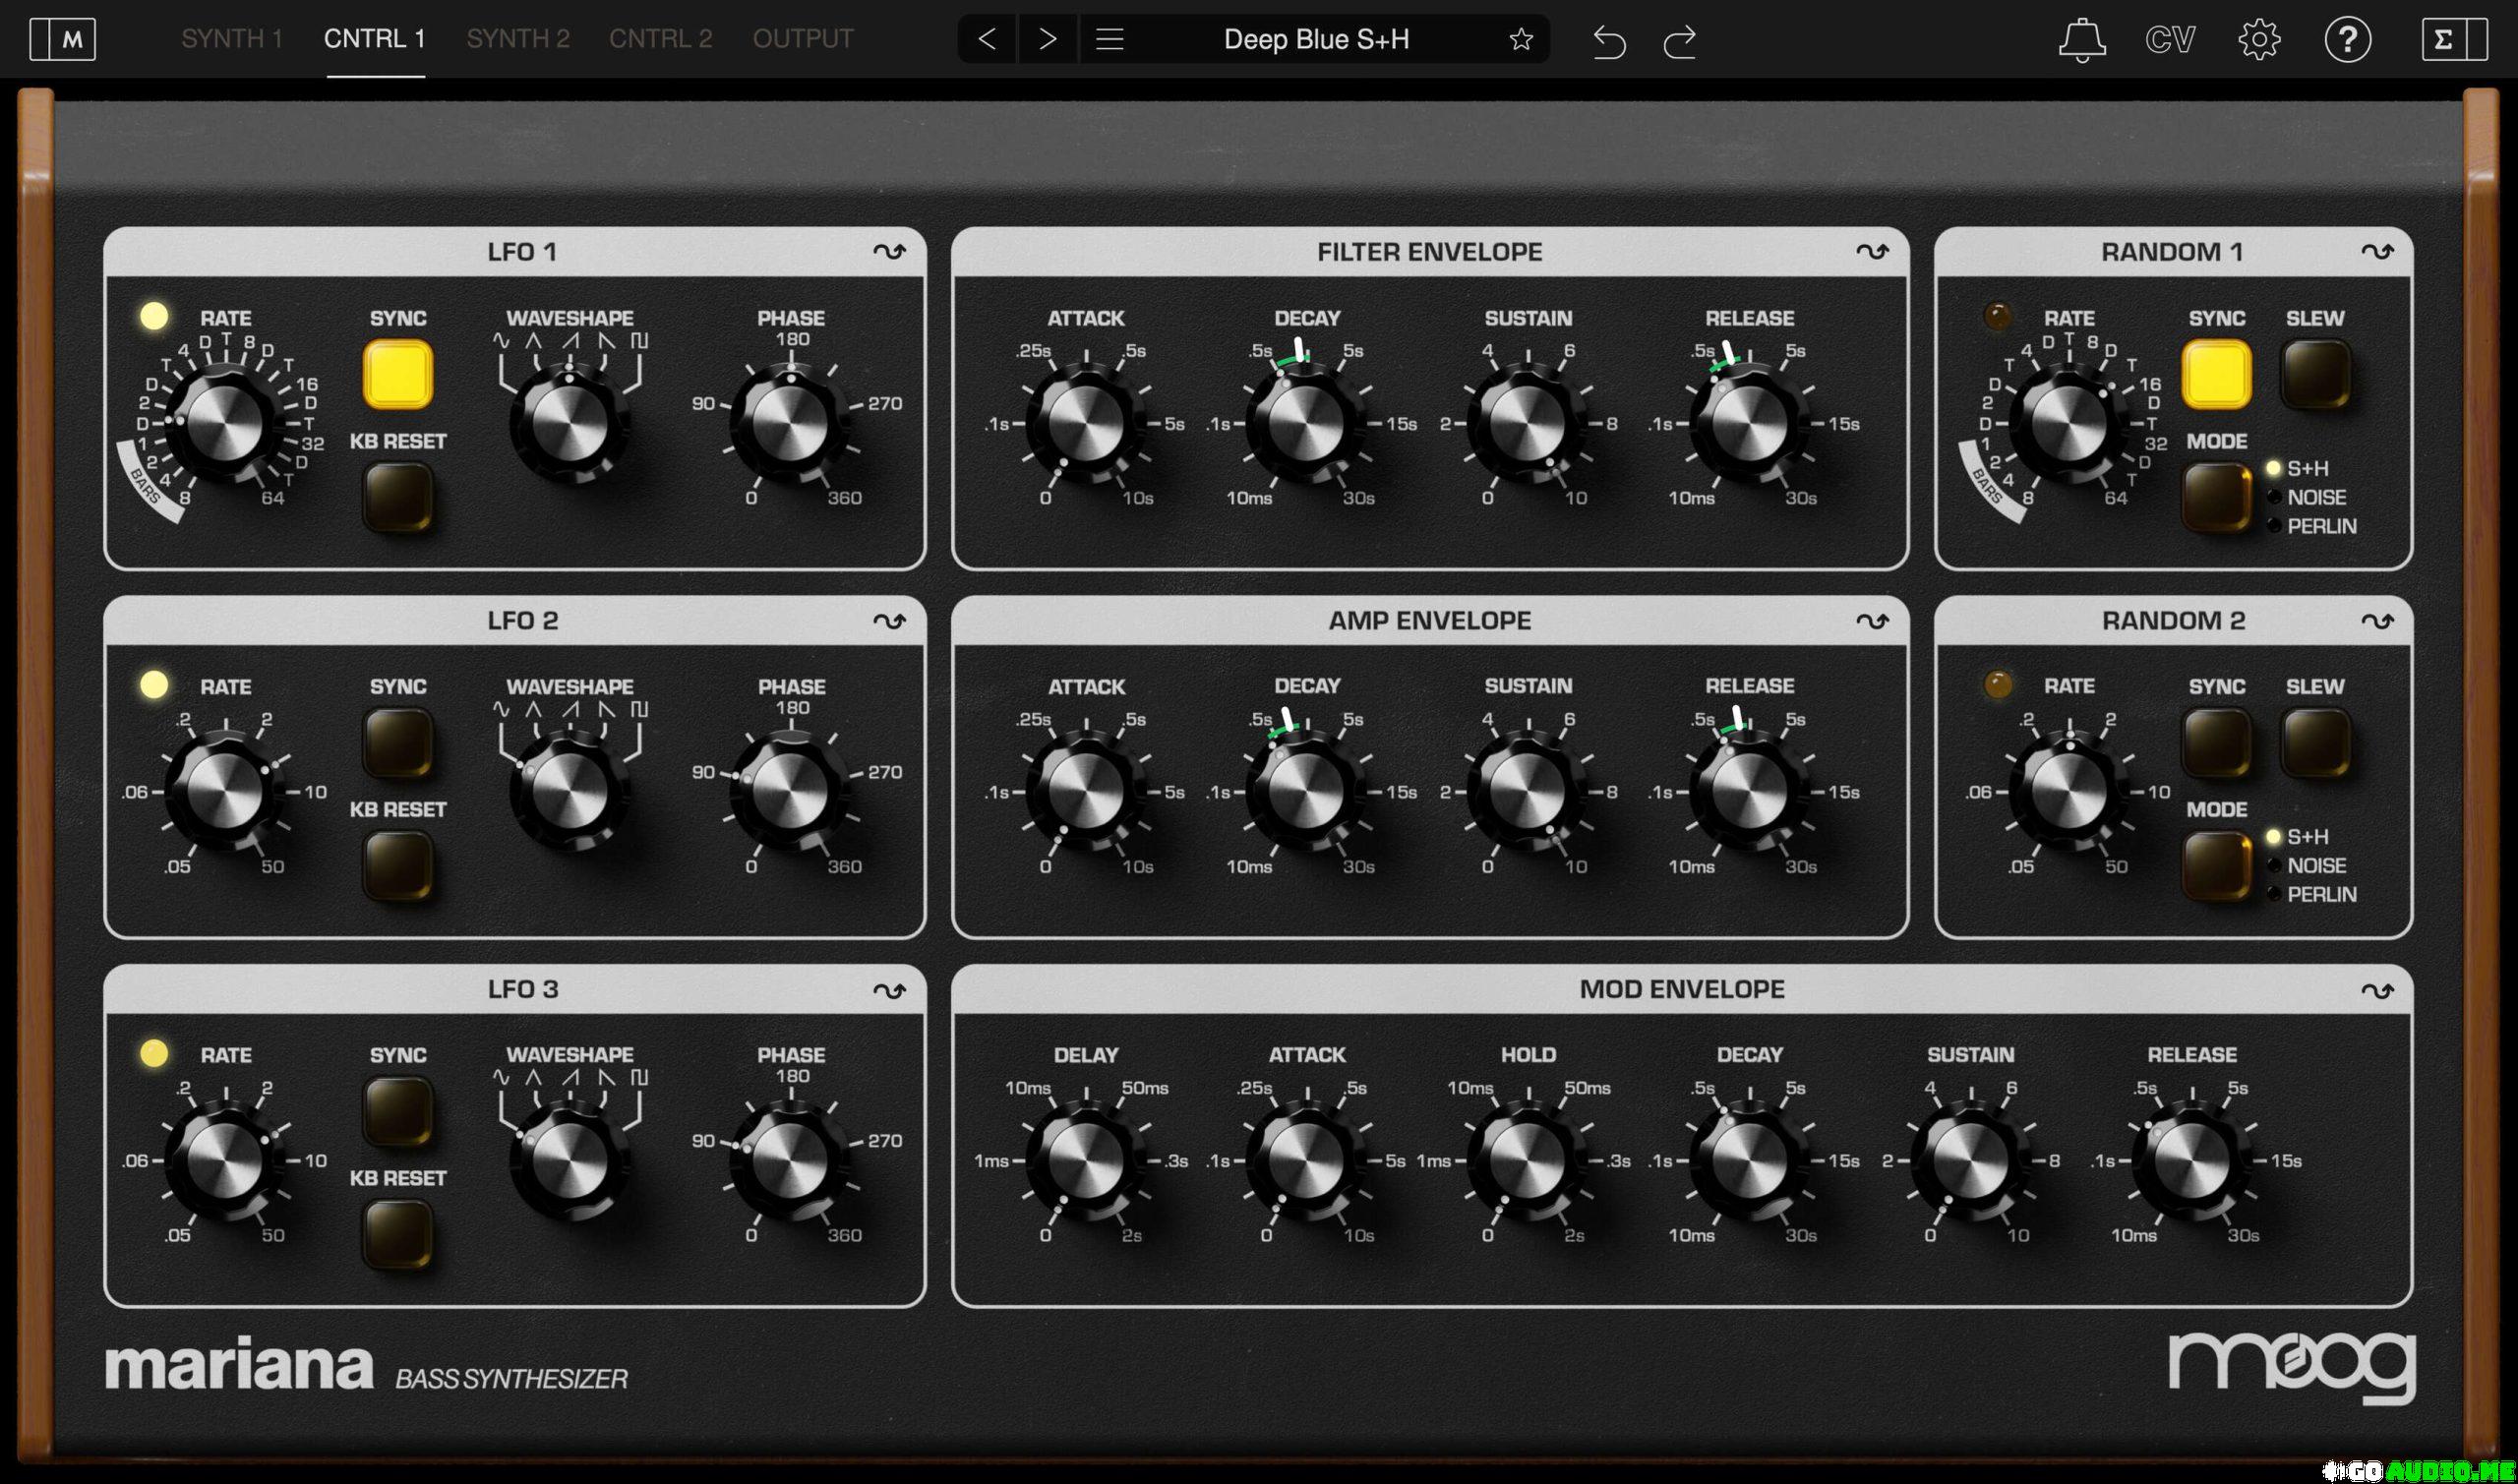Image resolution: width=2518 pixels, height=1484 pixels.
Task: Enable LFO 1 KB RESET button
Action: tap(398, 497)
